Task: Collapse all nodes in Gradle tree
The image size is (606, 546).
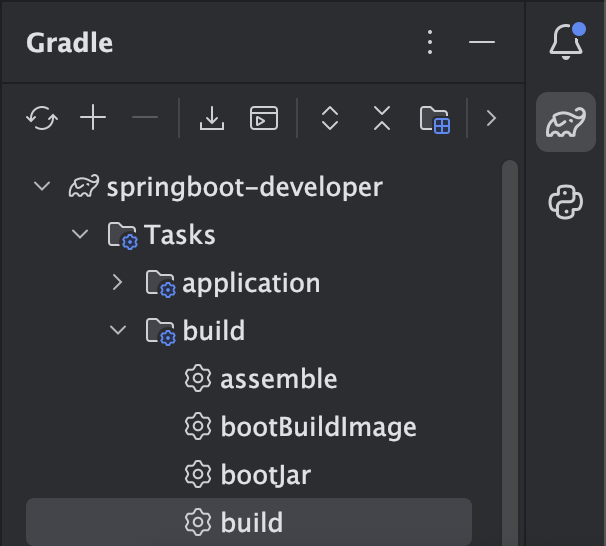Action: (x=382, y=118)
